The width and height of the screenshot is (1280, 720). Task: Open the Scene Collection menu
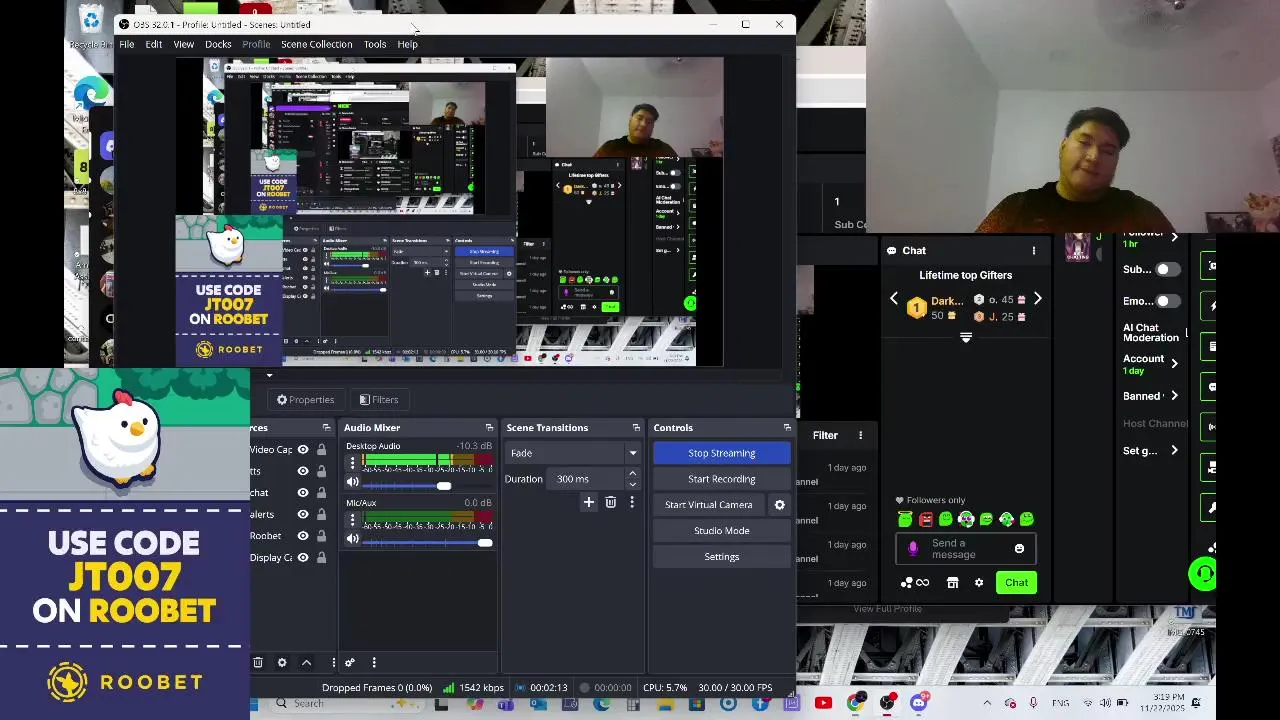tap(316, 44)
